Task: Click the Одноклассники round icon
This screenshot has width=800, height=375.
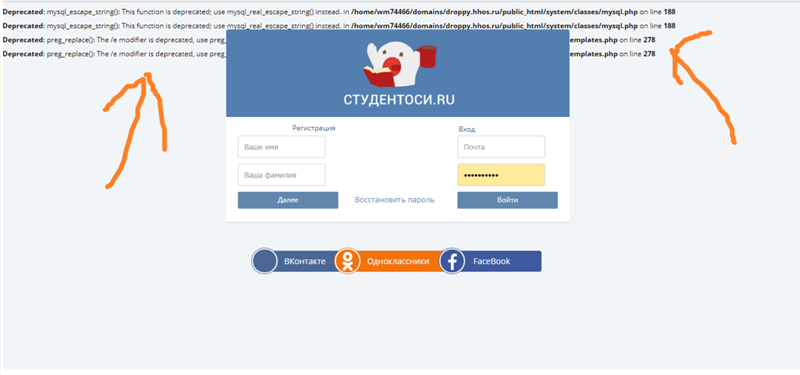Action: (347, 261)
